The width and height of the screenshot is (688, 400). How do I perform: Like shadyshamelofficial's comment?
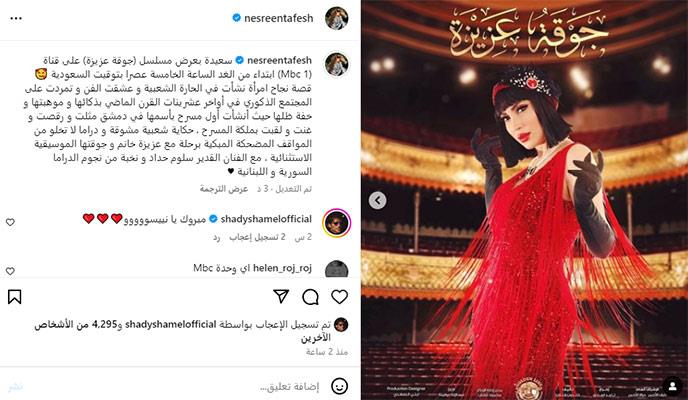point(10,222)
